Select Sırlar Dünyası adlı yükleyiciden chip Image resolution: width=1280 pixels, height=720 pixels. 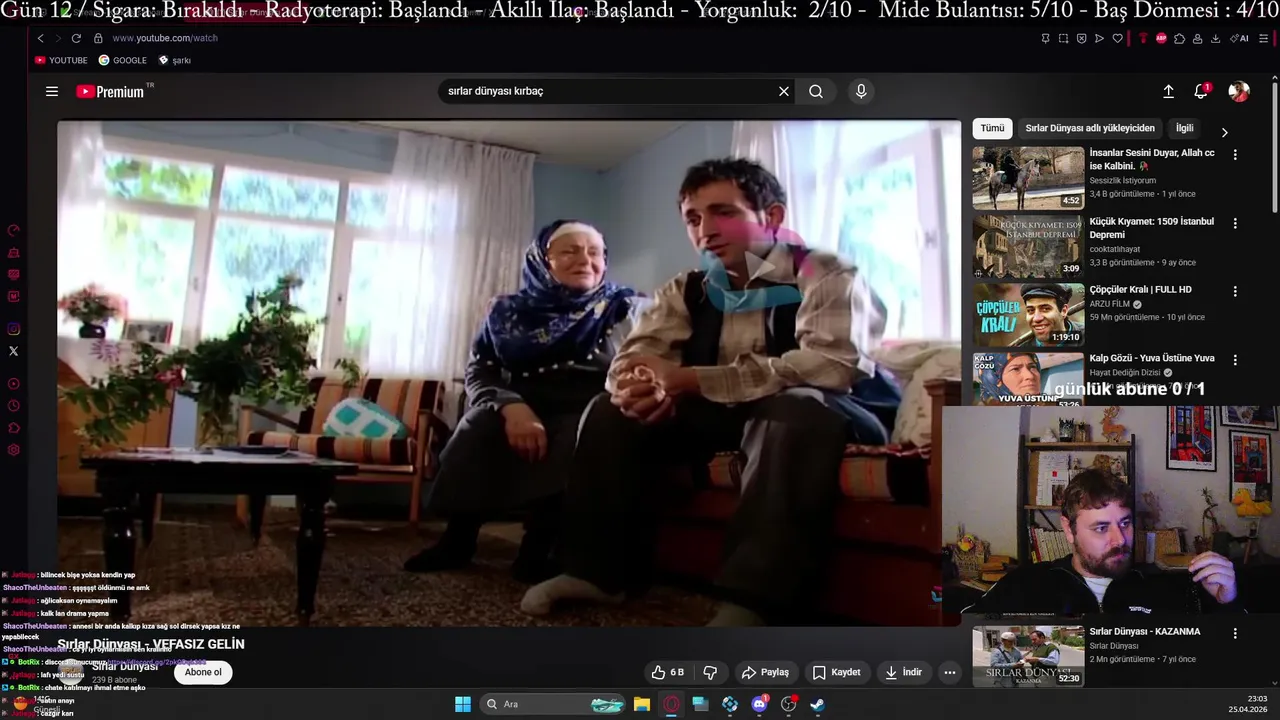pos(1090,128)
